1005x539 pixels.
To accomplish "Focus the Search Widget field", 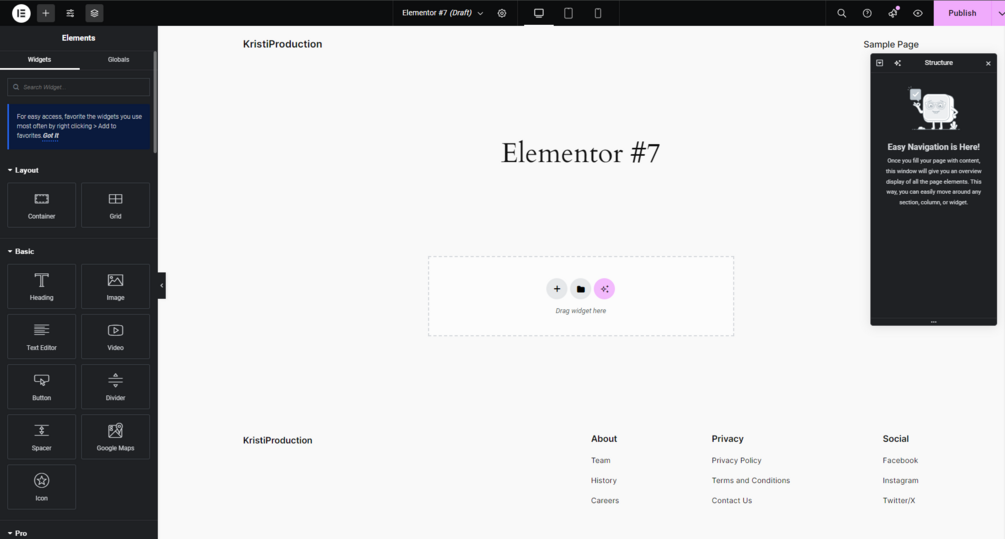I will point(78,87).
